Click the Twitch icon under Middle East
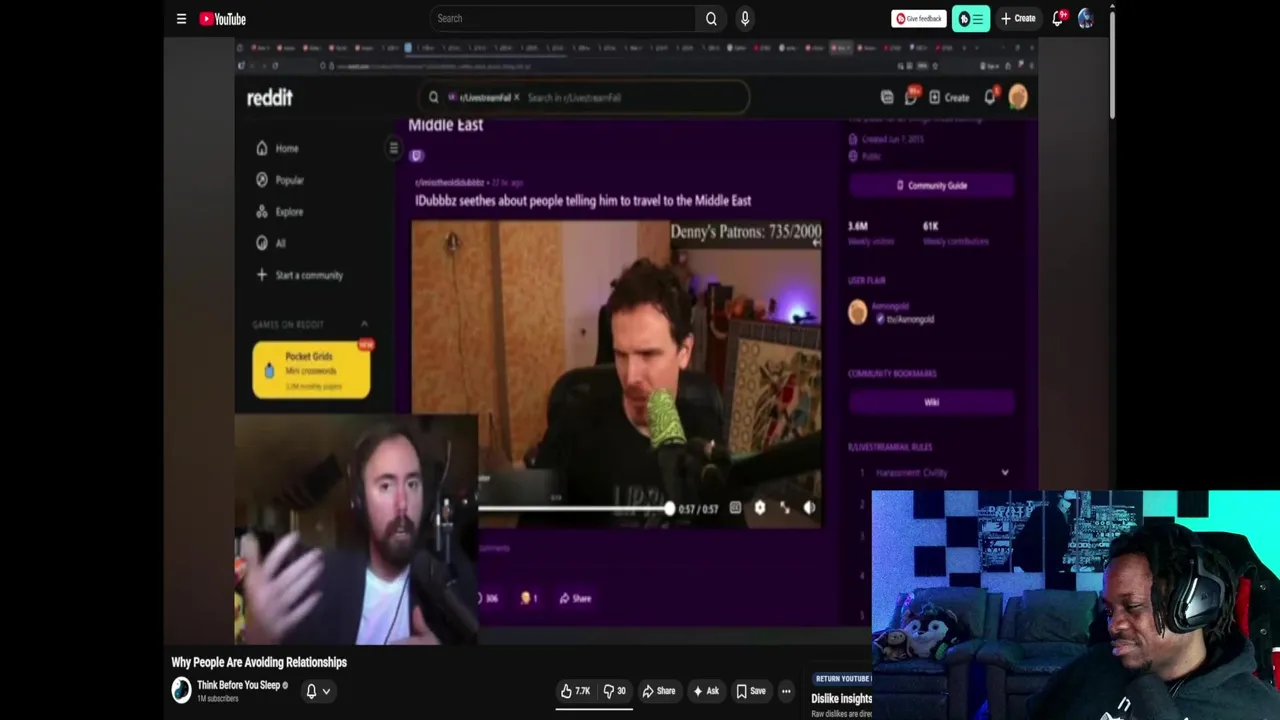This screenshot has height=720, width=1280. (417, 155)
